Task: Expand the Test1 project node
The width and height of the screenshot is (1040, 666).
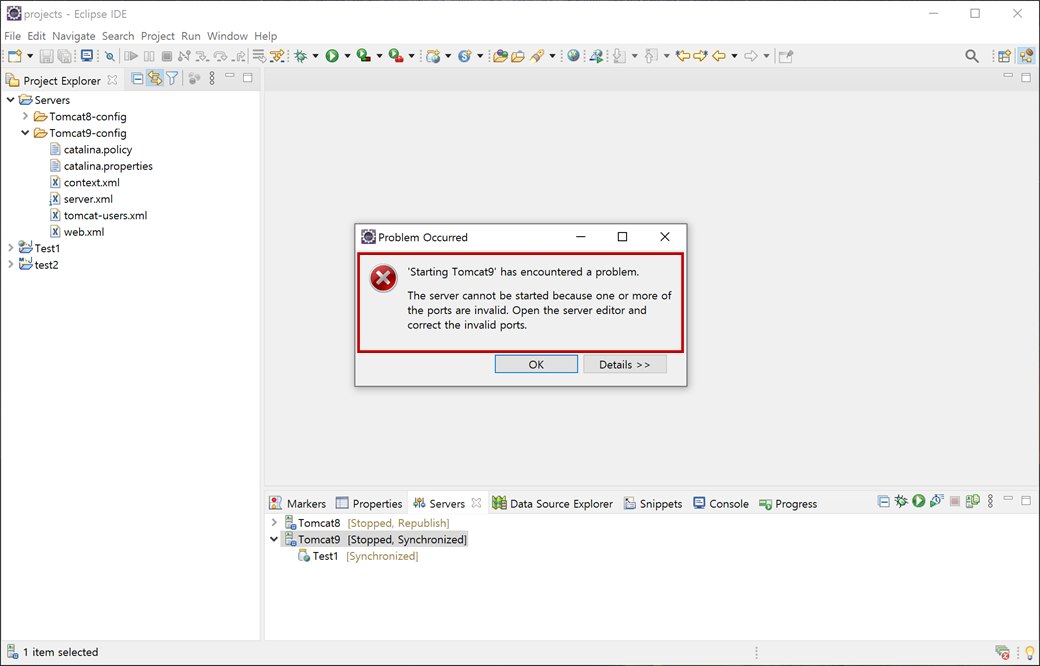Action: tap(11, 248)
